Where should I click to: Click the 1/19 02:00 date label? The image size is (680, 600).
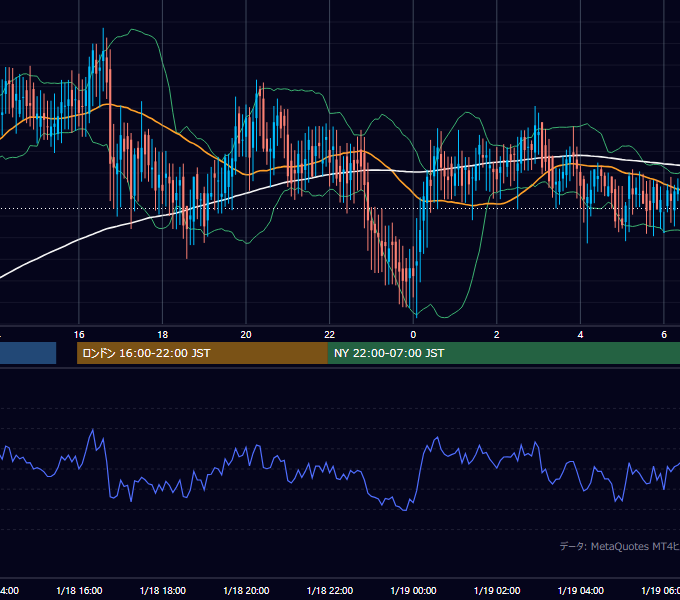click(x=497, y=590)
